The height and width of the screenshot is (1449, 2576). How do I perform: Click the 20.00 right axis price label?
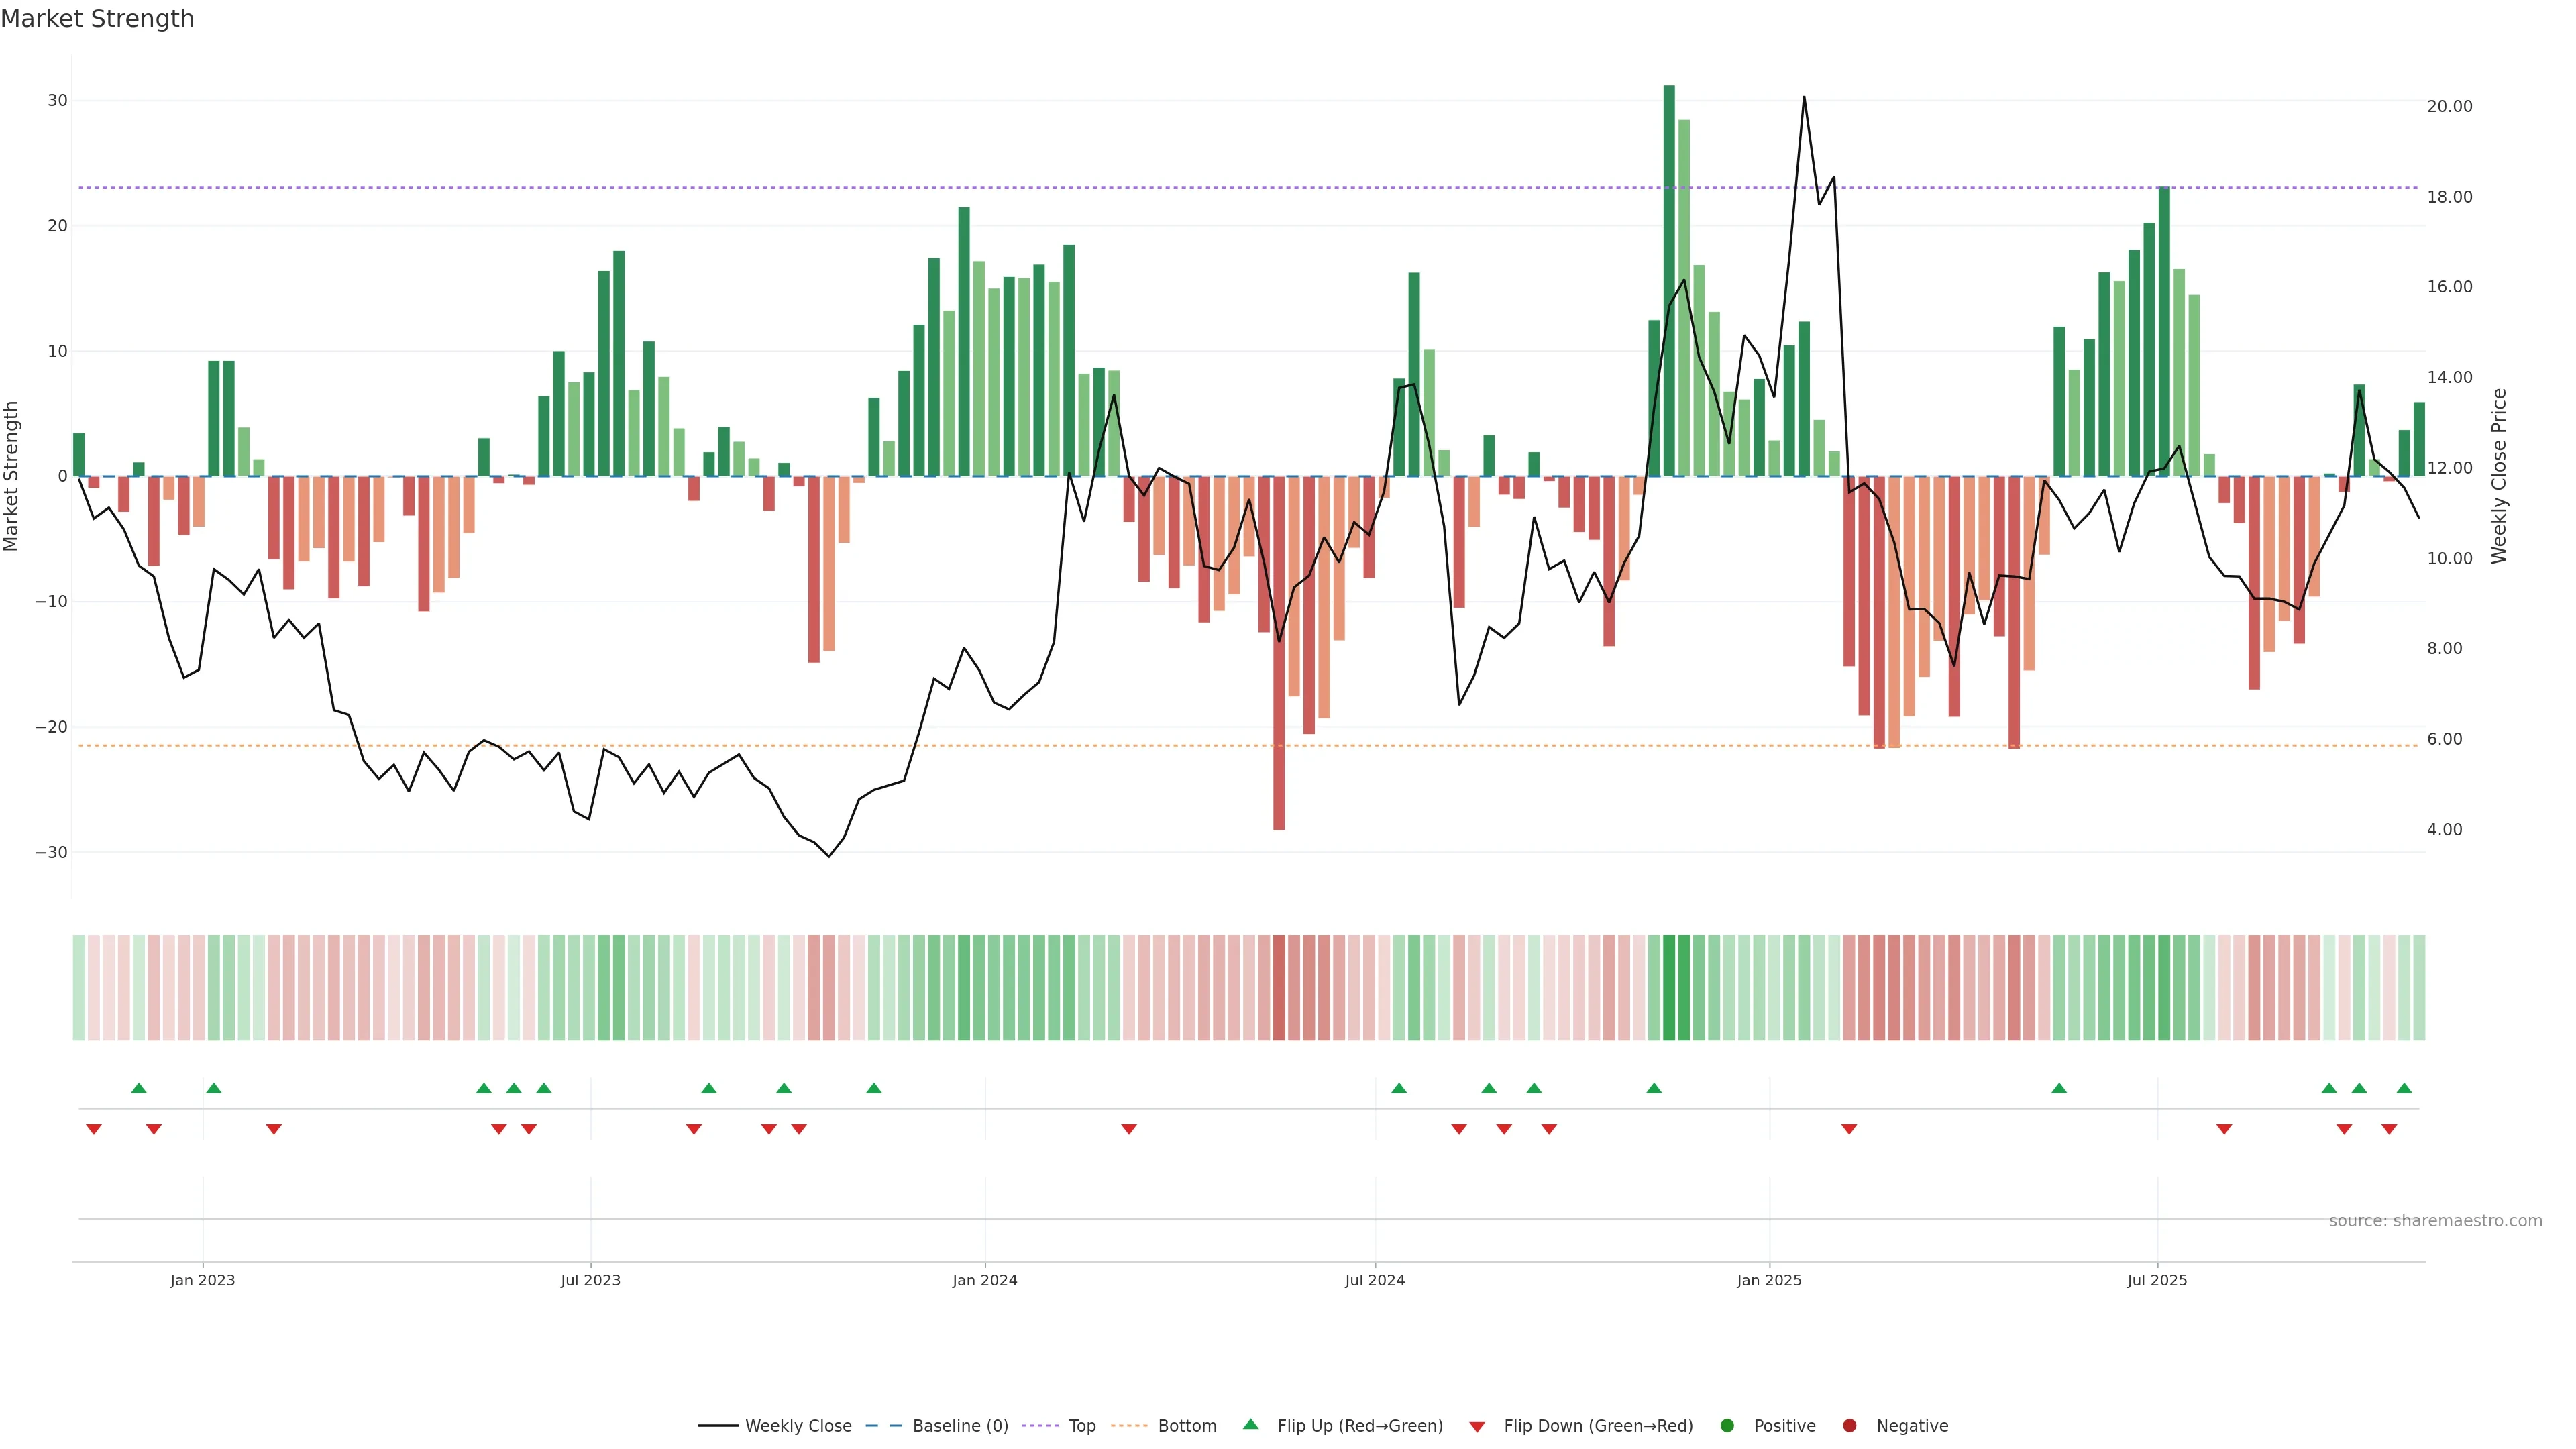coord(2449,106)
